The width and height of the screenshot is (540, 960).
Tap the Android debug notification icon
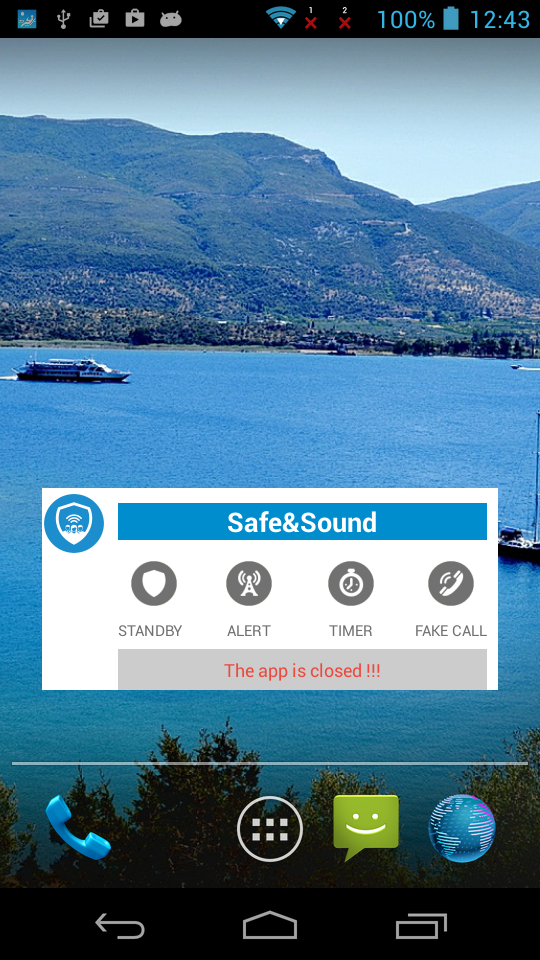[171, 20]
